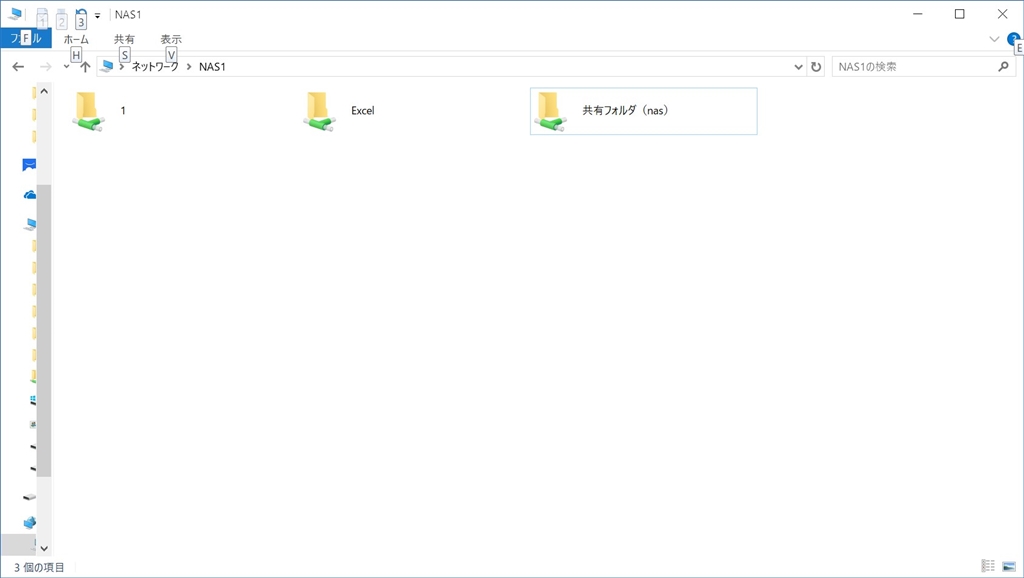Expand the chevron before ネットワーク breadcrumb
Screen dimensions: 1024x578
click(121, 67)
